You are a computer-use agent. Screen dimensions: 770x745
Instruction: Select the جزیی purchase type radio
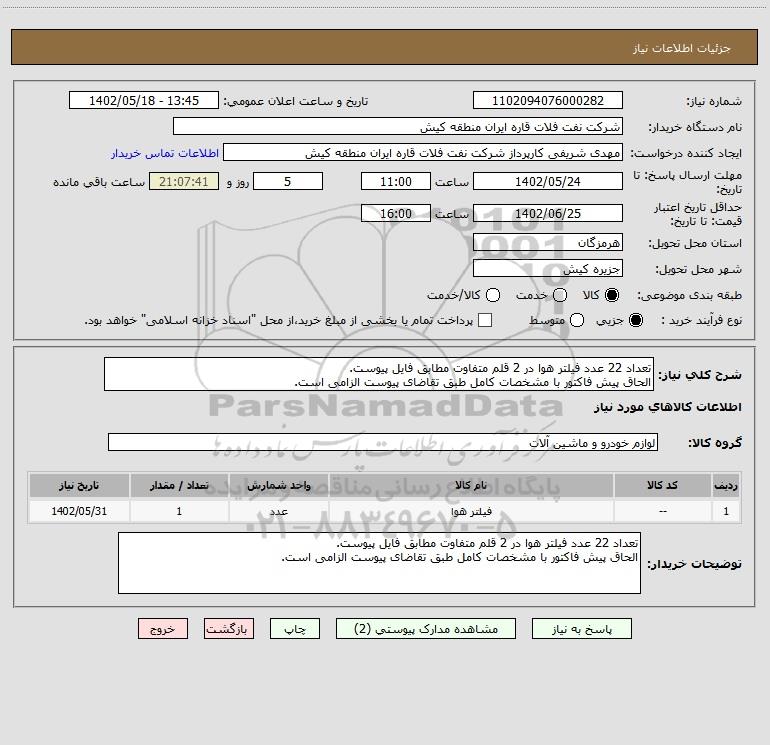pos(636,320)
